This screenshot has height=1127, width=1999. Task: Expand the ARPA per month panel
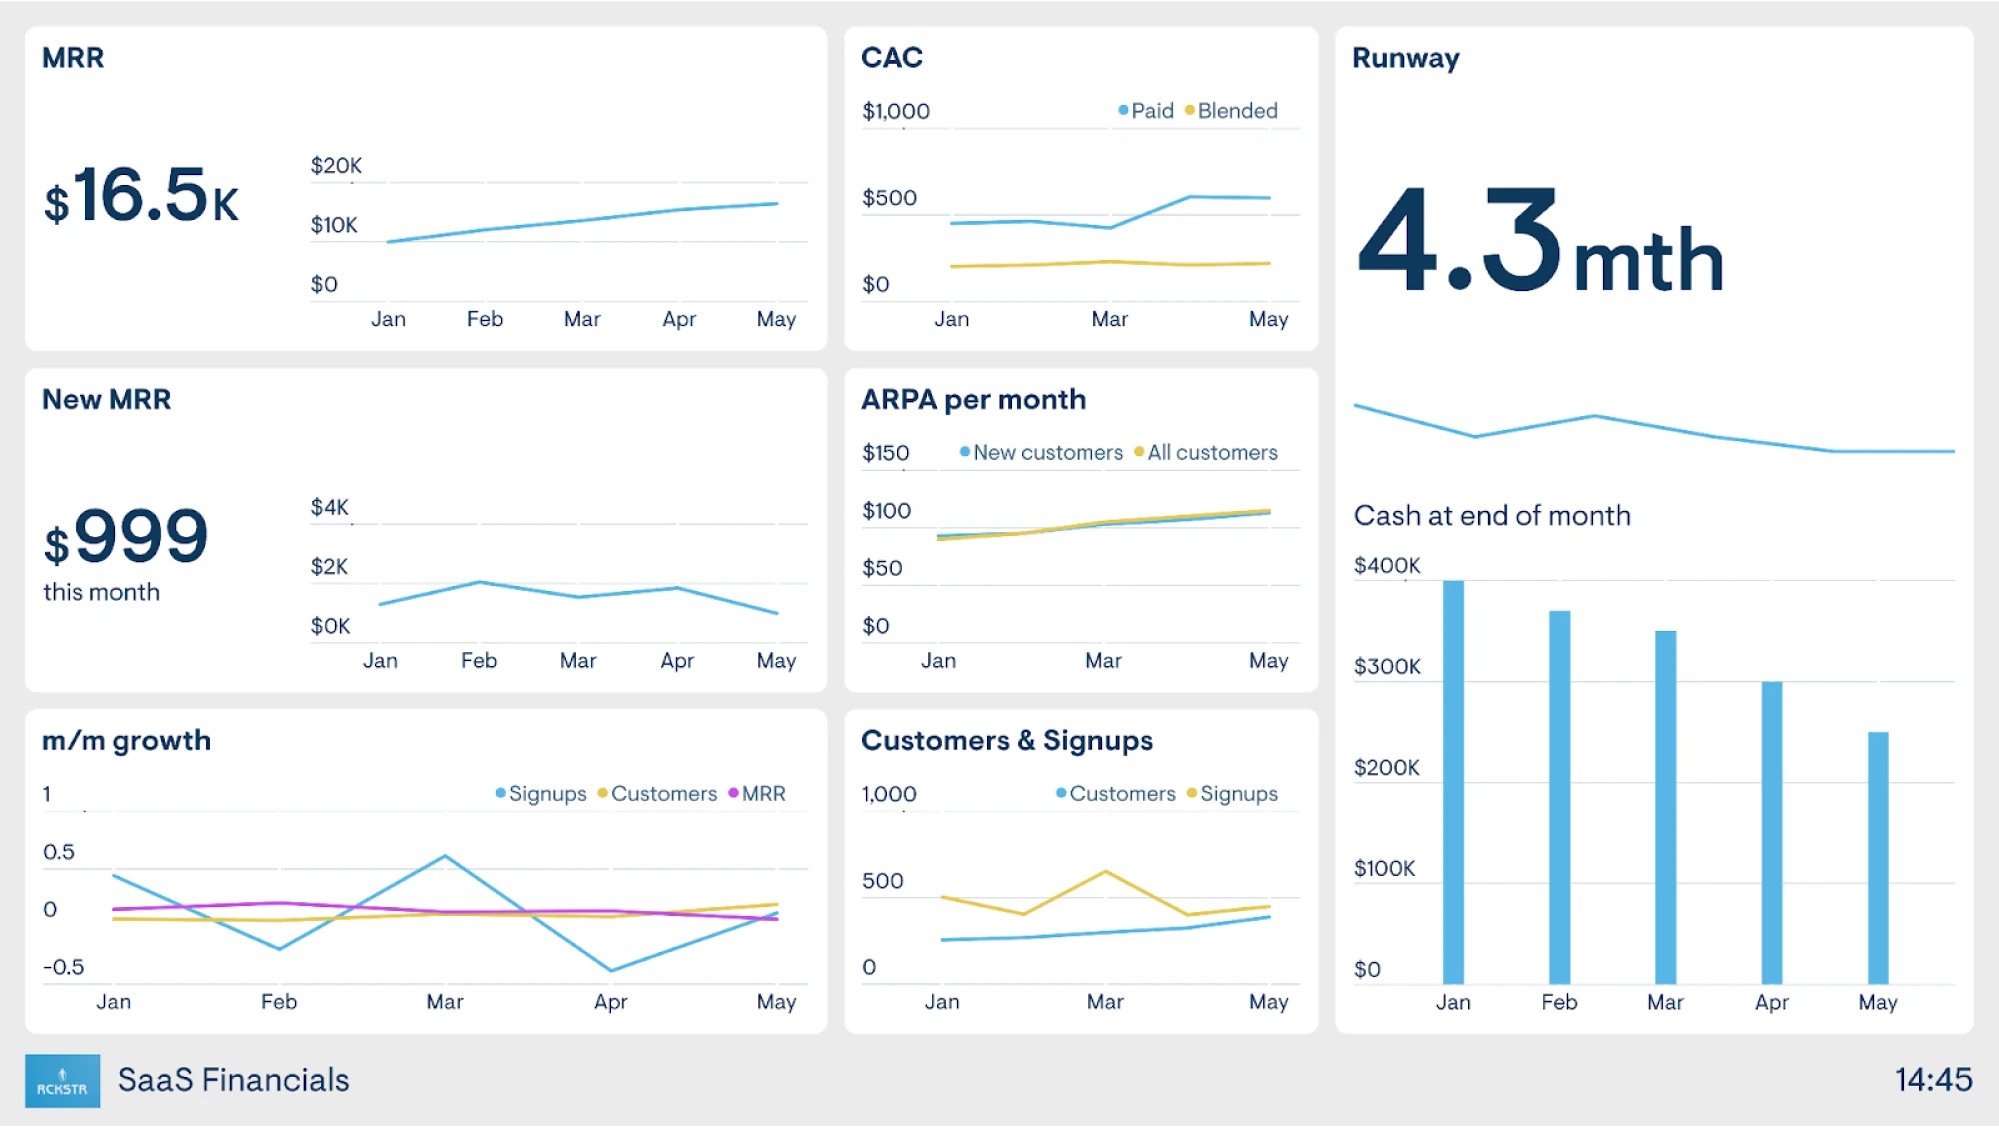(x=973, y=399)
